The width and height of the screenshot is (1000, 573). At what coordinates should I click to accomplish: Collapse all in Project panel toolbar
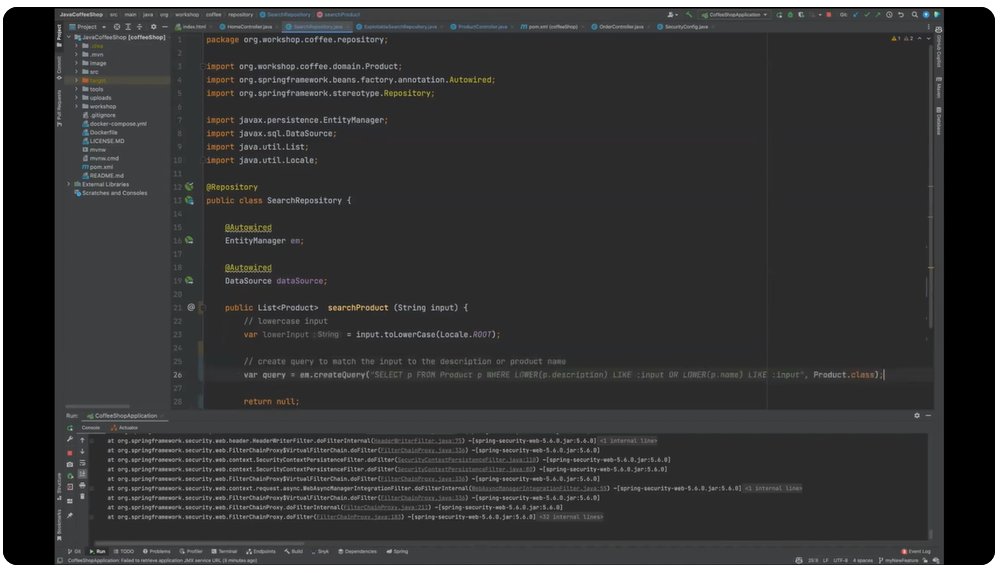(x=140, y=27)
